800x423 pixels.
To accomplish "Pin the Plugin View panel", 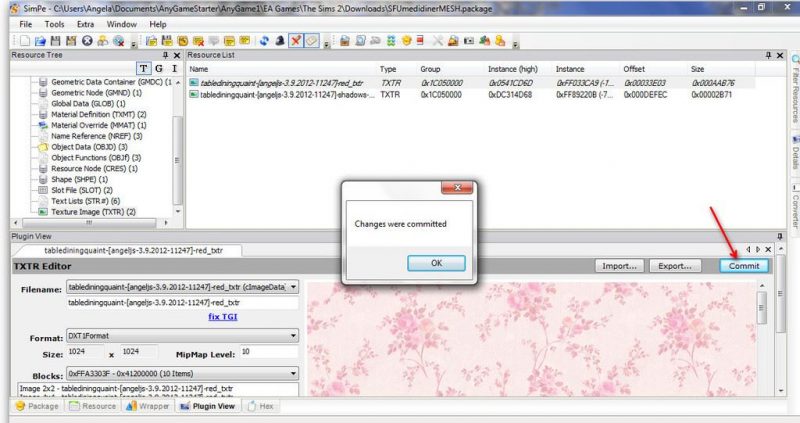I will tap(779, 236).
